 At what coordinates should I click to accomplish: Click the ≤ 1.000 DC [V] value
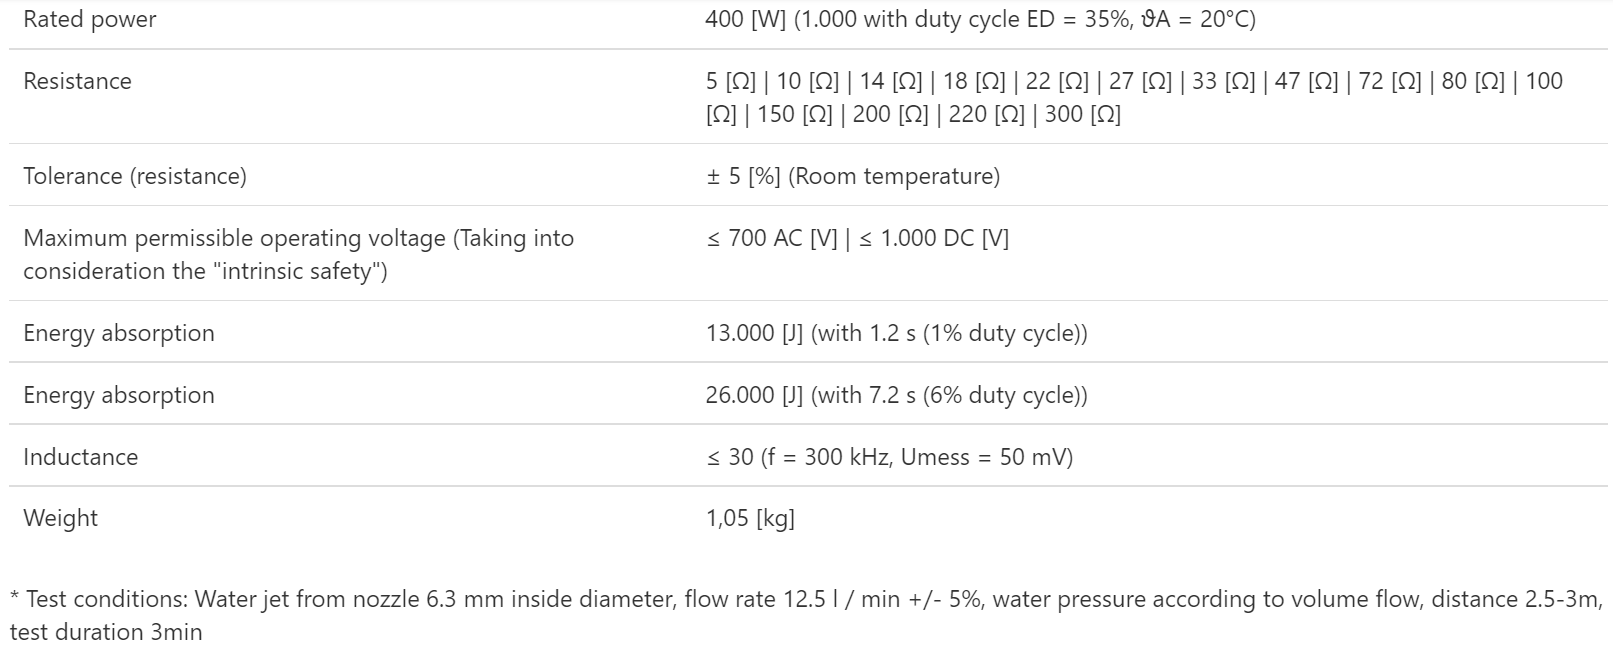click(x=934, y=238)
